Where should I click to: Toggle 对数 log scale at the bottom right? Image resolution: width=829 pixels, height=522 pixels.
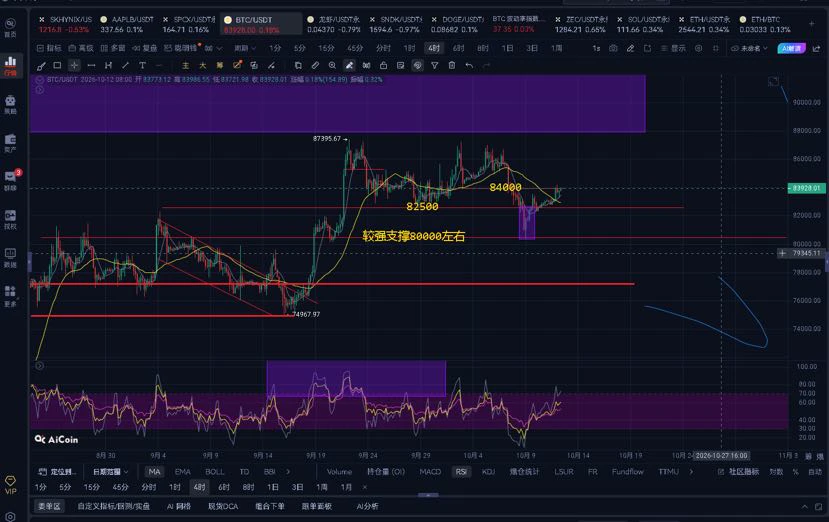tap(776, 471)
